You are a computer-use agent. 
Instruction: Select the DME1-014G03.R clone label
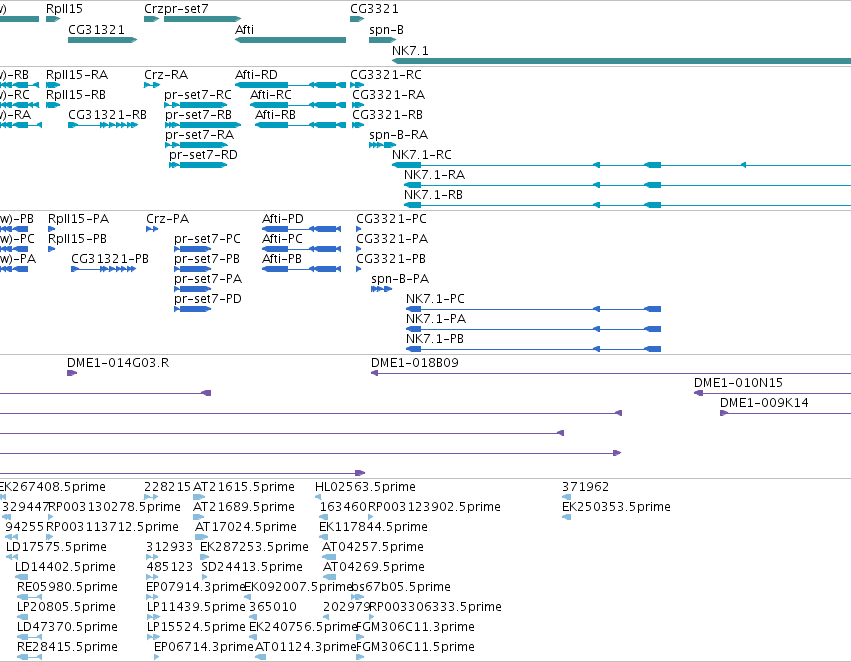(118, 362)
